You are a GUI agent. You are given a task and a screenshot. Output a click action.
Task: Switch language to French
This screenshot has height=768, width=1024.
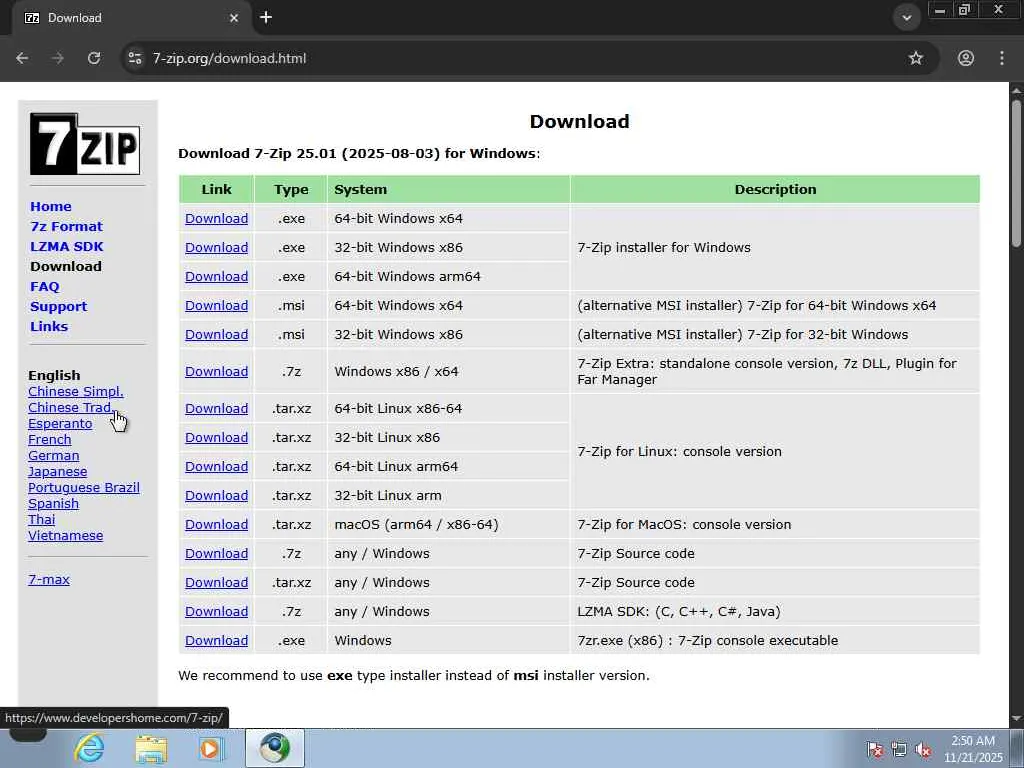(x=50, y=440)
